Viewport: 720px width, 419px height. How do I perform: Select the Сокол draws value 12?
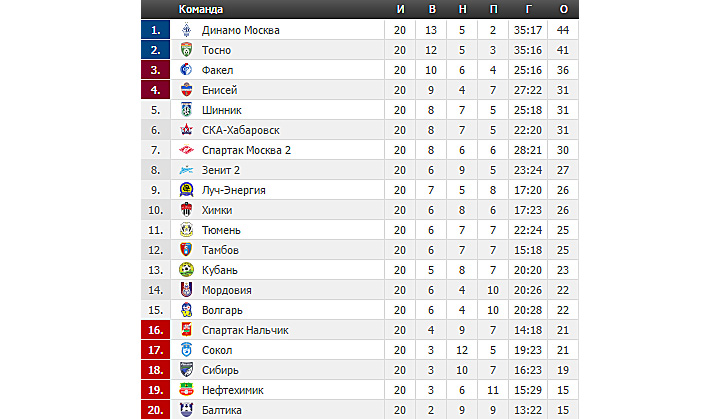click(x=462, y=350)
